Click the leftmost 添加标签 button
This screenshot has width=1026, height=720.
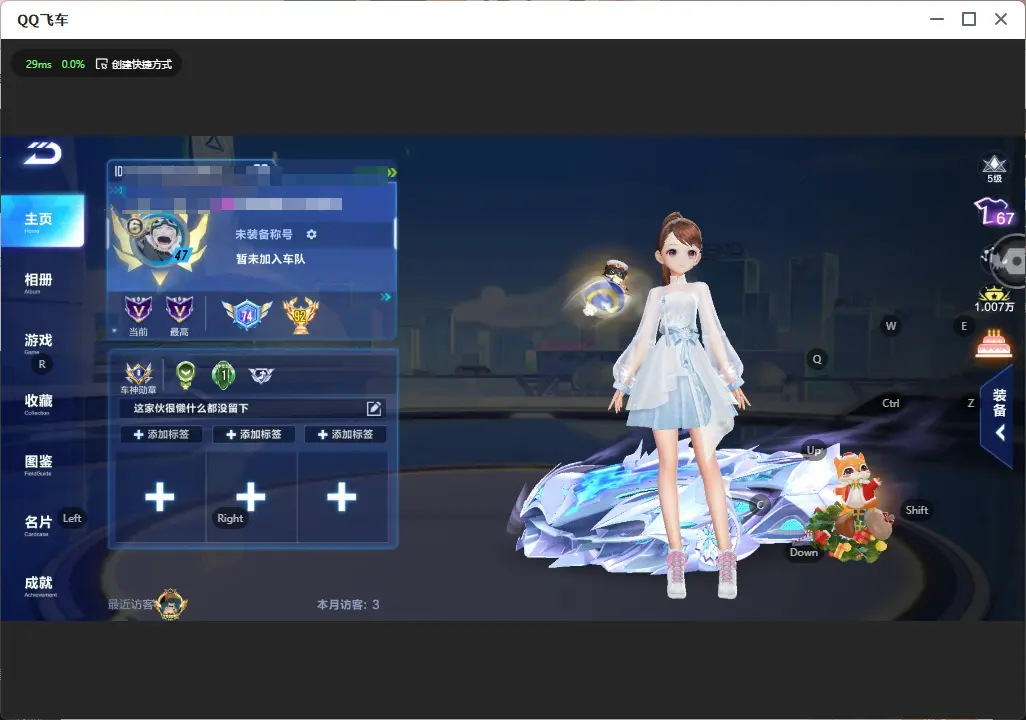click(161, 434)
